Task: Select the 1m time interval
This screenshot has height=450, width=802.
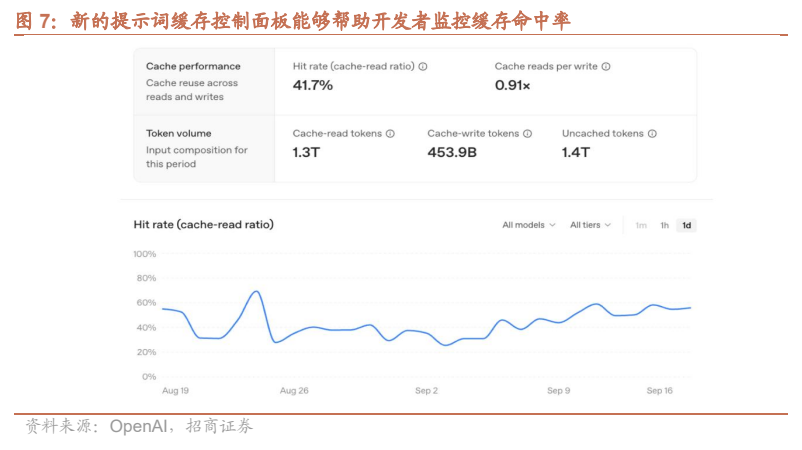Action: (x=641, y=226)
